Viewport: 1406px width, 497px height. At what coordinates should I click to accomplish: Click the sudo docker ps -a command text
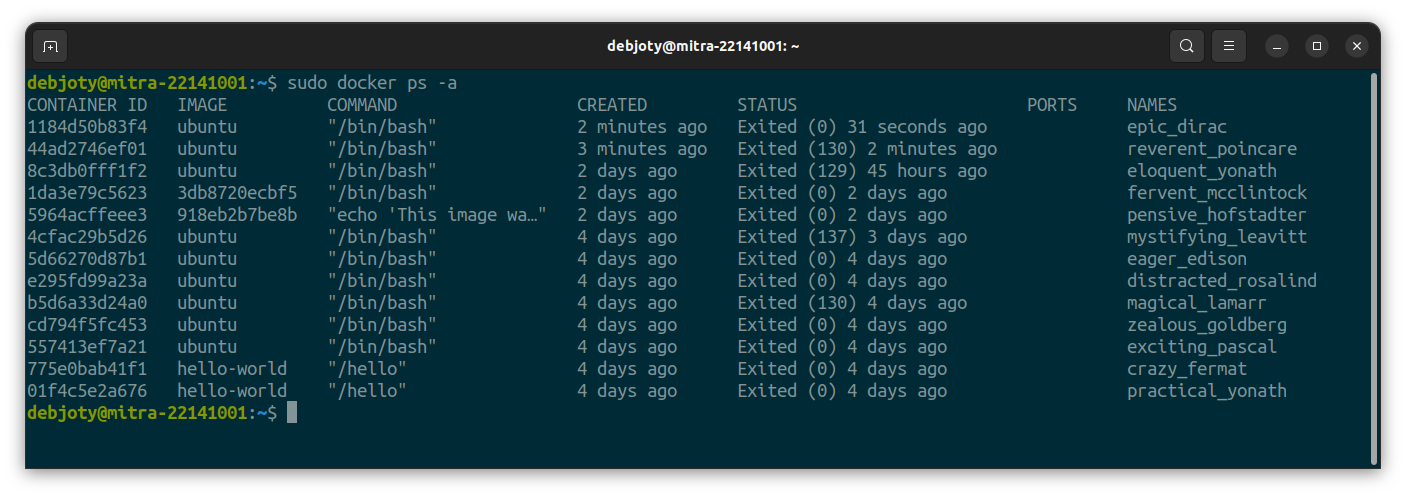[x=372, y=83]
